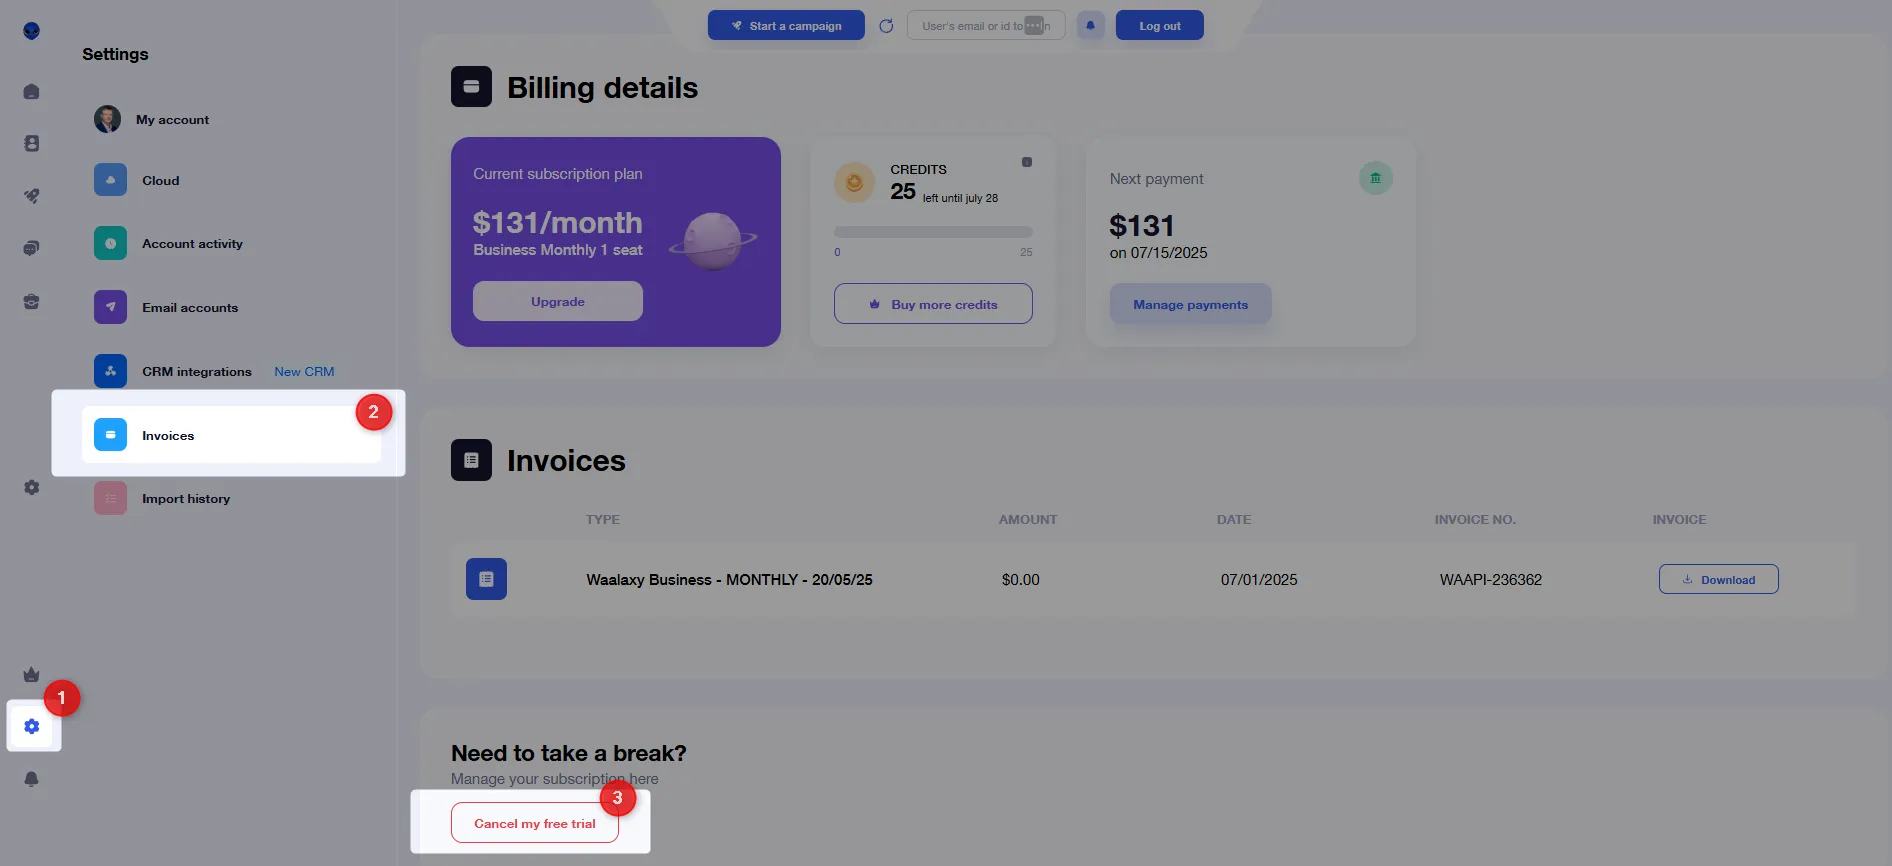Viewport: 1892px width, 866px height.
Task: Click the gray gear icon above the crown
Action: pos(32,487)
